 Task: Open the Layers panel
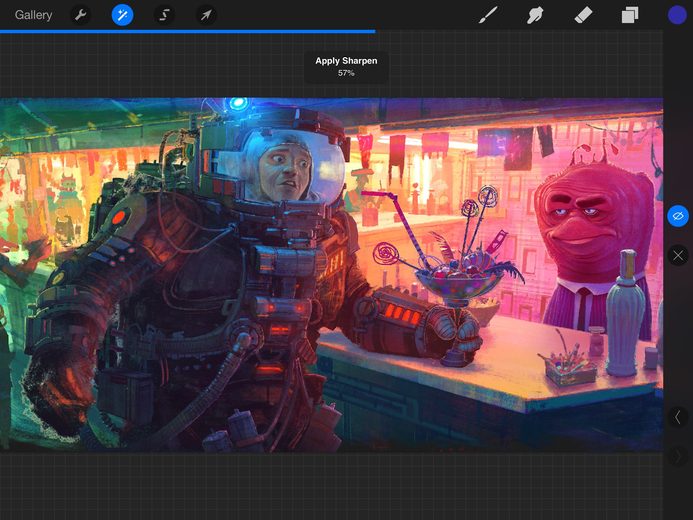pyautogui.click(x=630, y=15)
